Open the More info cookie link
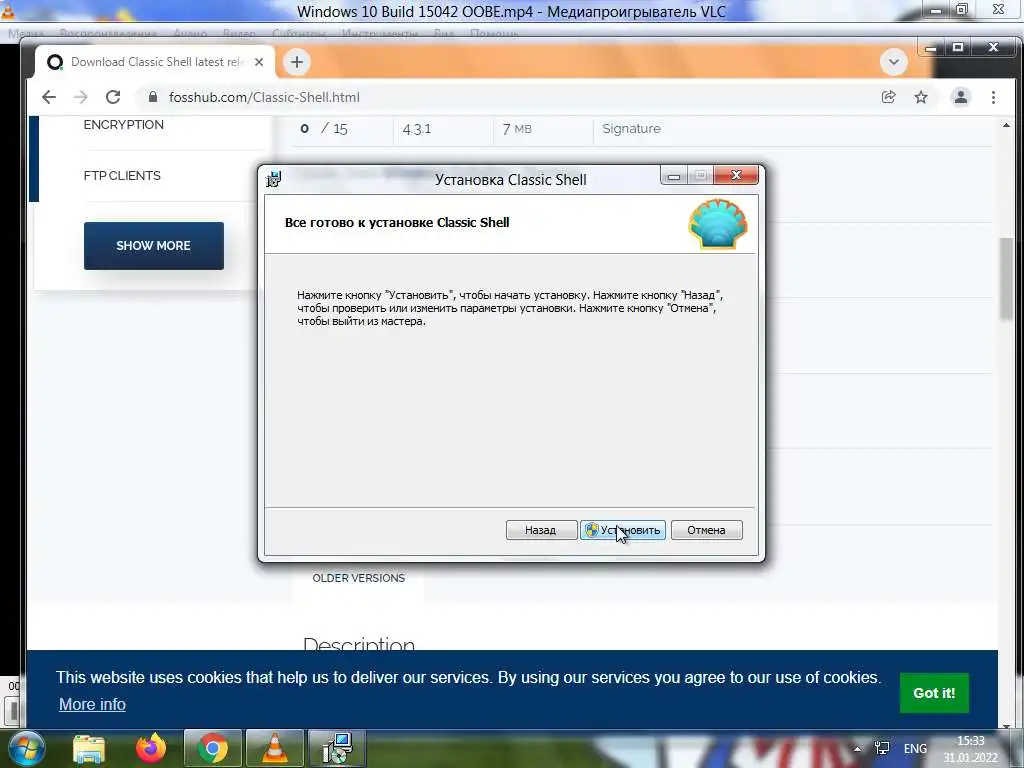1024x768 pixels. pyautogui.click(x=92, y=704)
